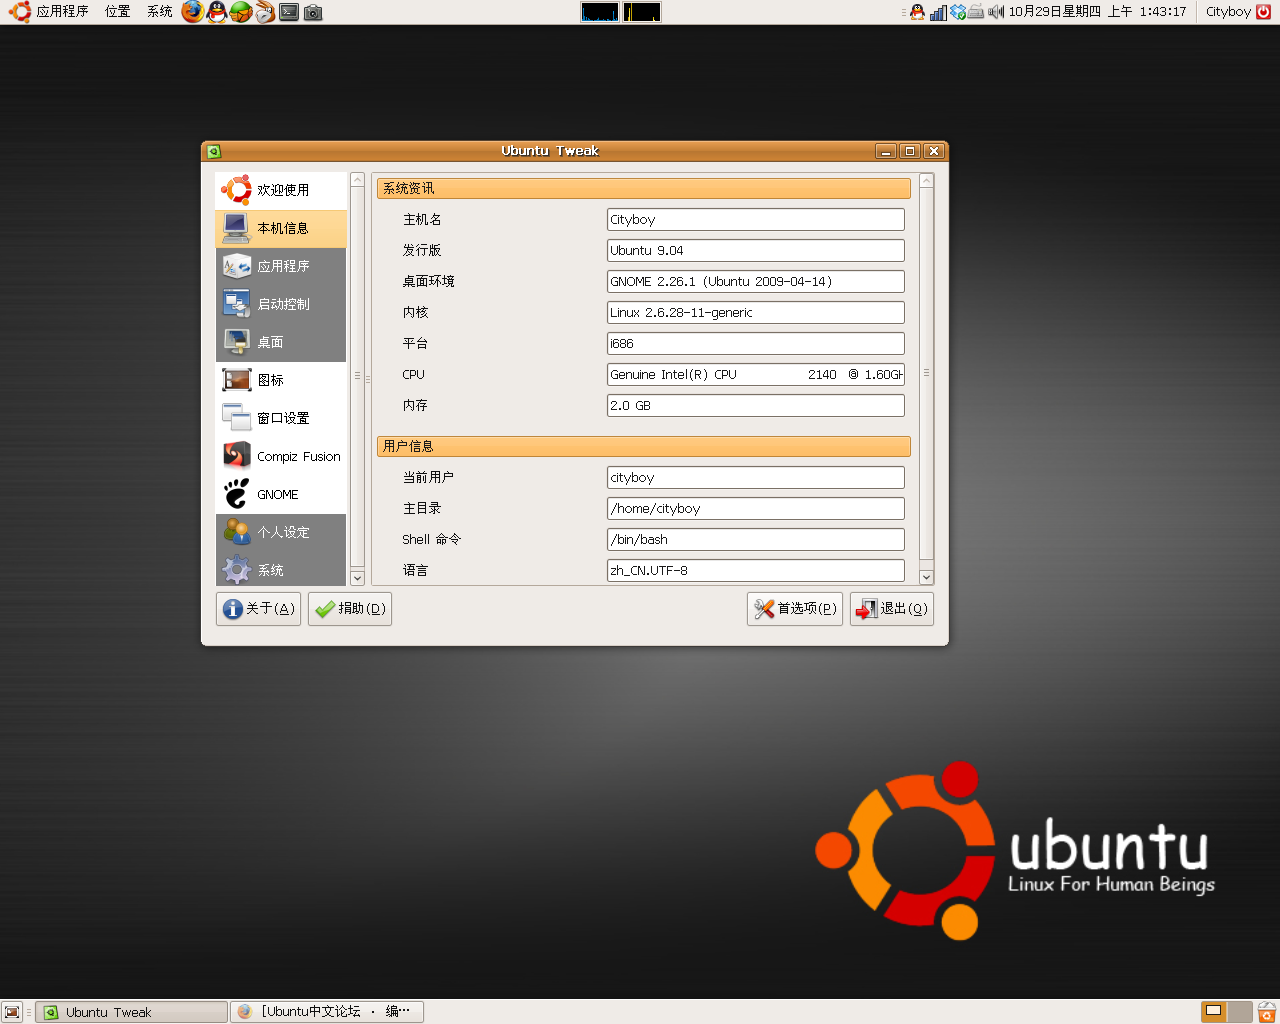1280x1024 pixels.
Task: Click the 系统资讯 section header
Action: [644, 189]
